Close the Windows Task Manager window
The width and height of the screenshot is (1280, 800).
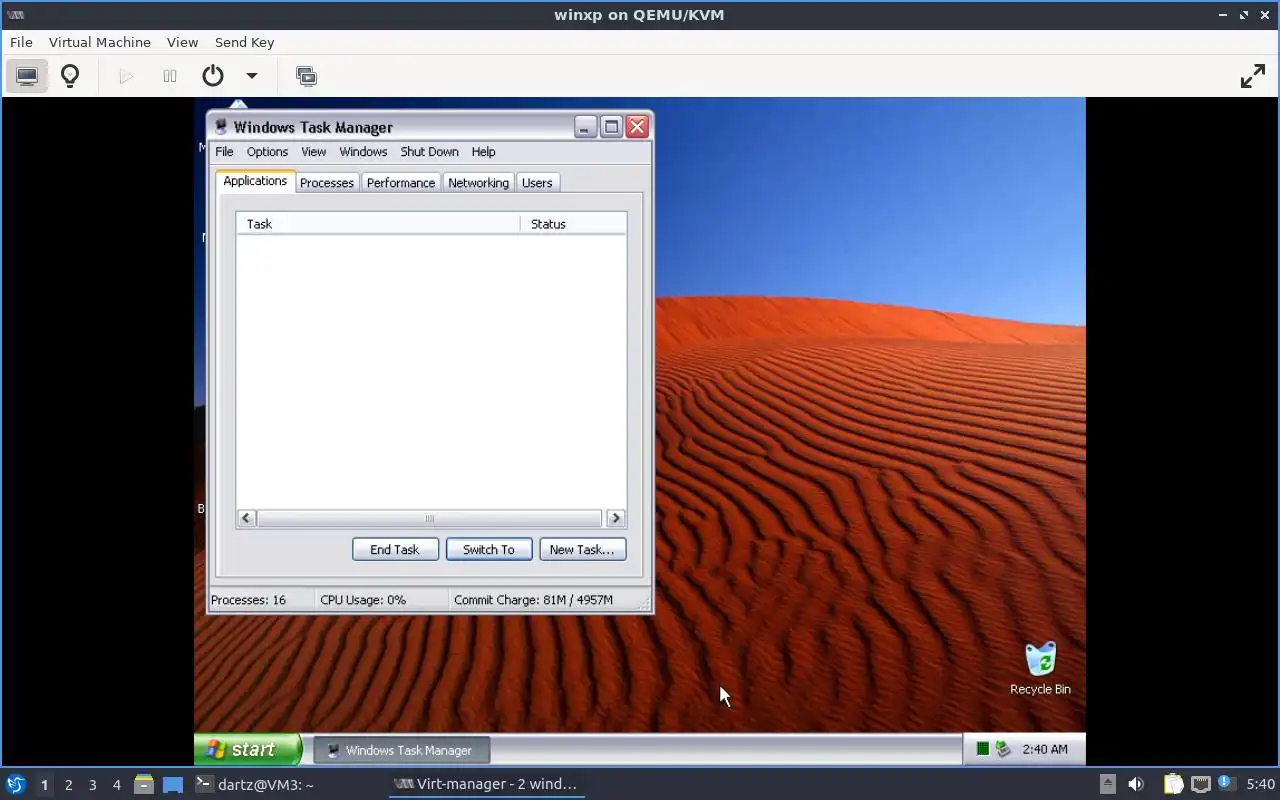[637, 127]
